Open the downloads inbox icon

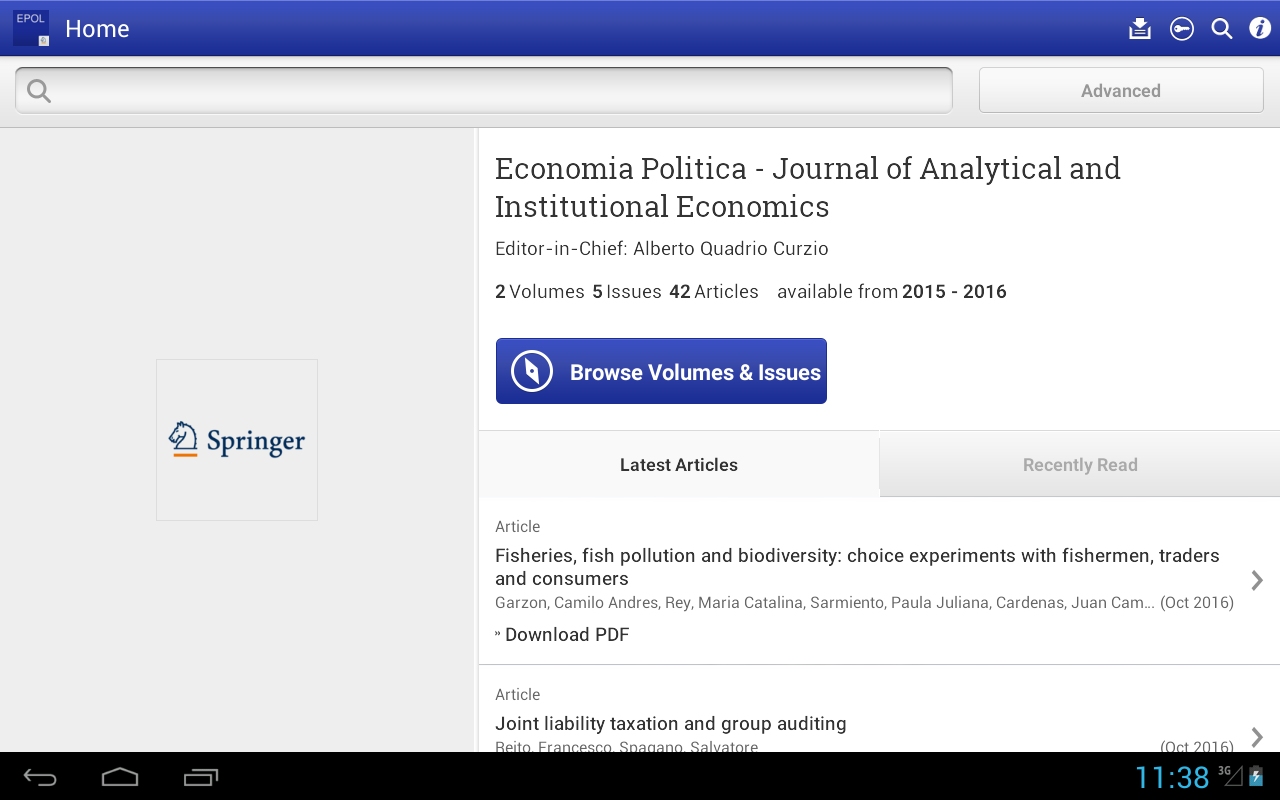point(1140,29)
